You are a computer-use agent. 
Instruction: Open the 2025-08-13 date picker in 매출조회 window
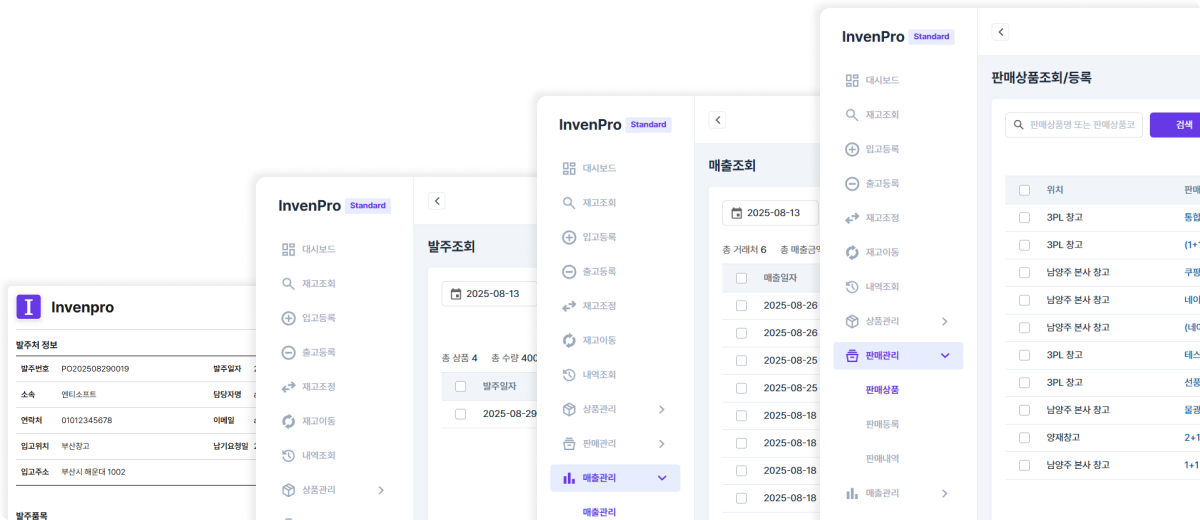[x=770, y=213]
